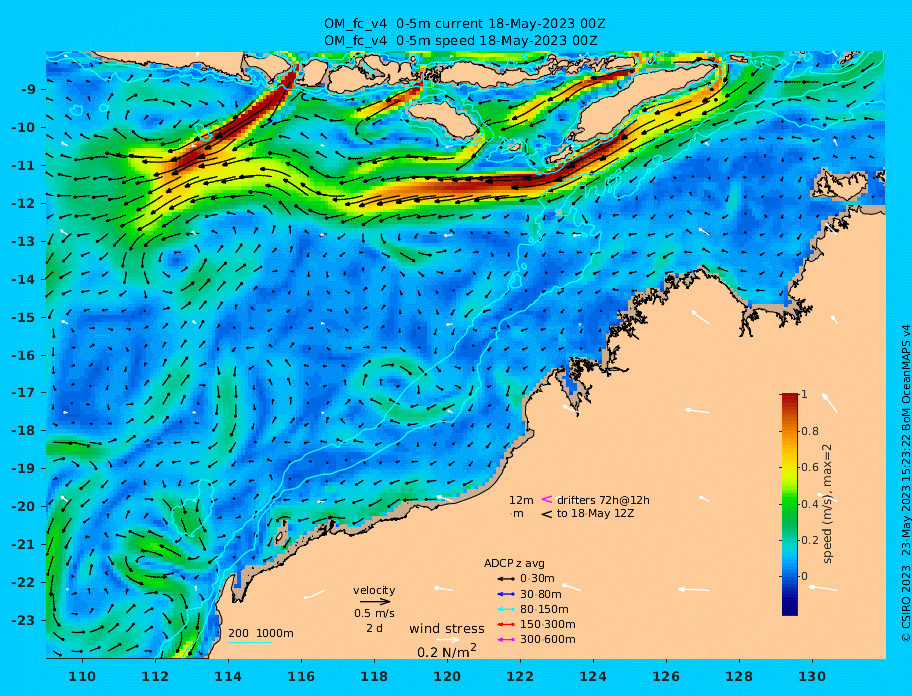Viewport: 912px width, 696px height.
Task: Click the black velocity scale arrow
Action: click(375, 602)
